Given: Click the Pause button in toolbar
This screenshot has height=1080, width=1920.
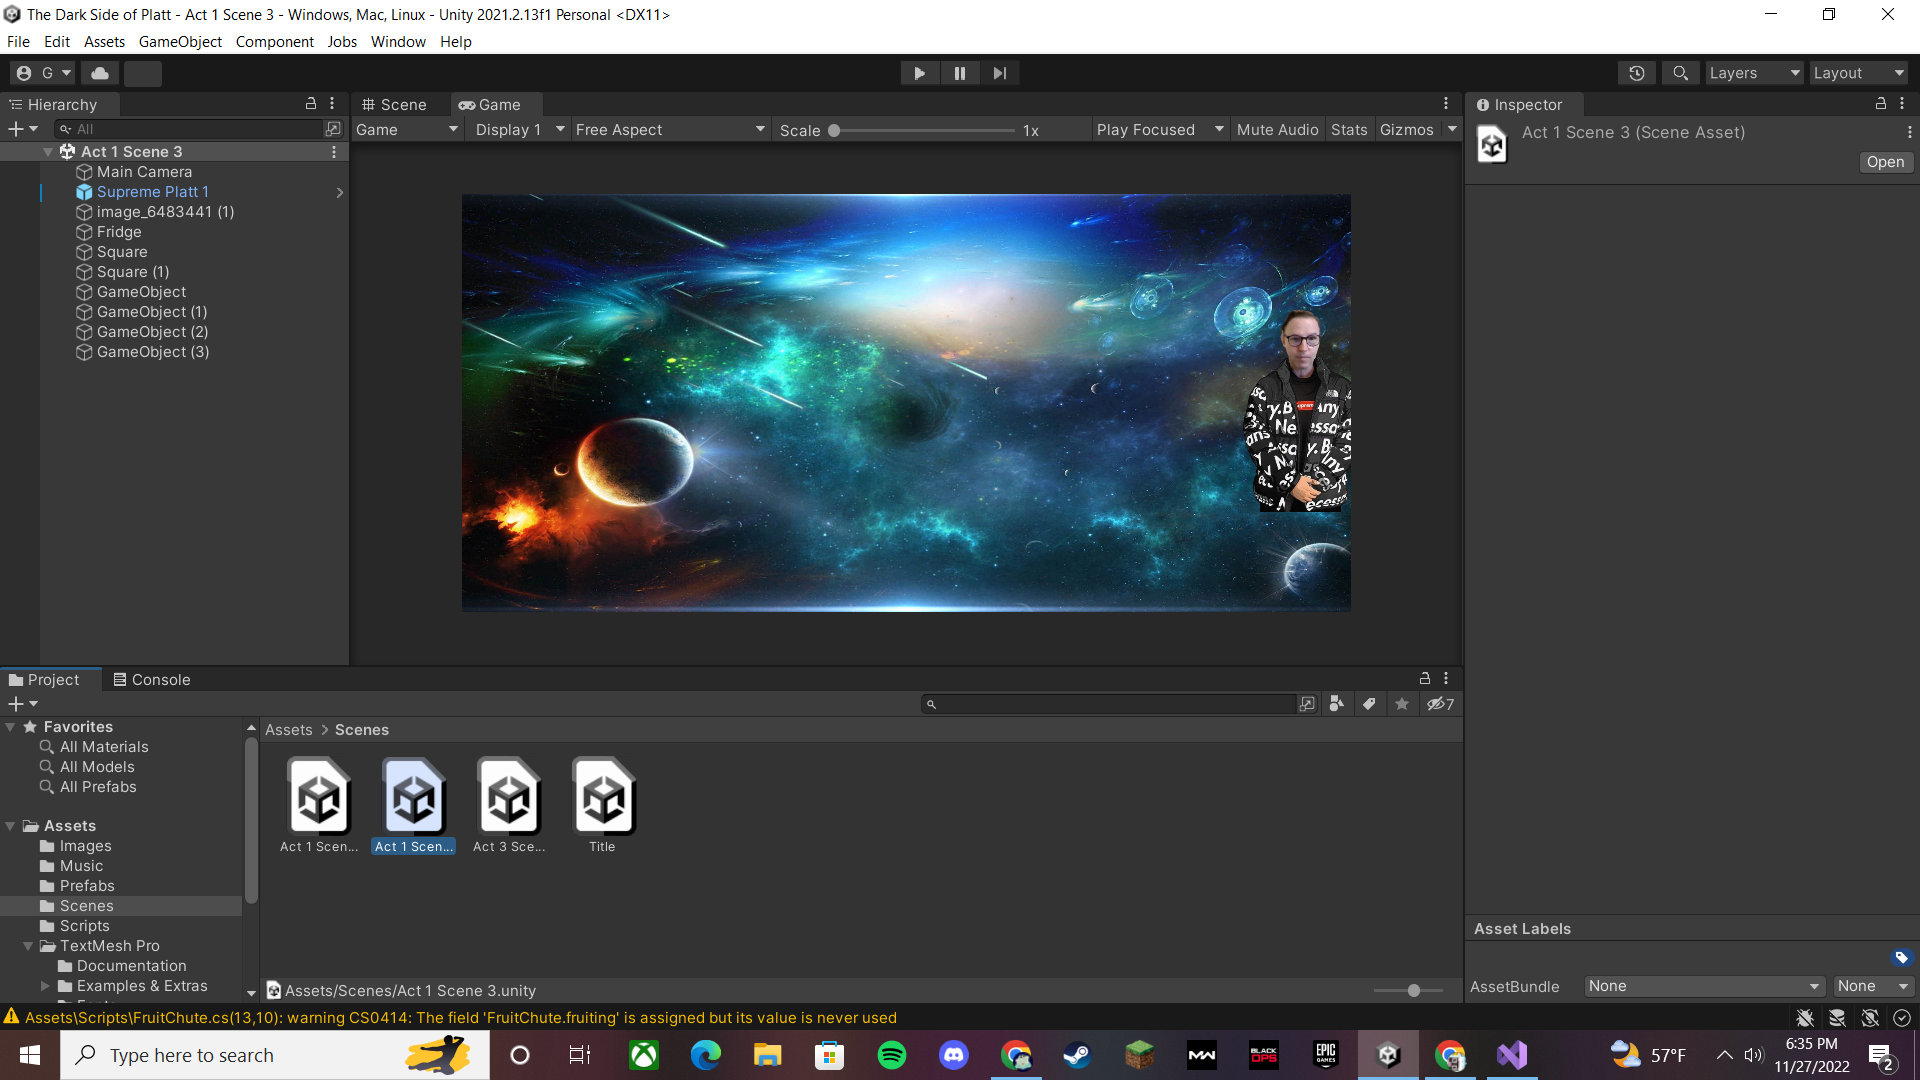Looking at the screenshot, I should (x=960, y=73).
